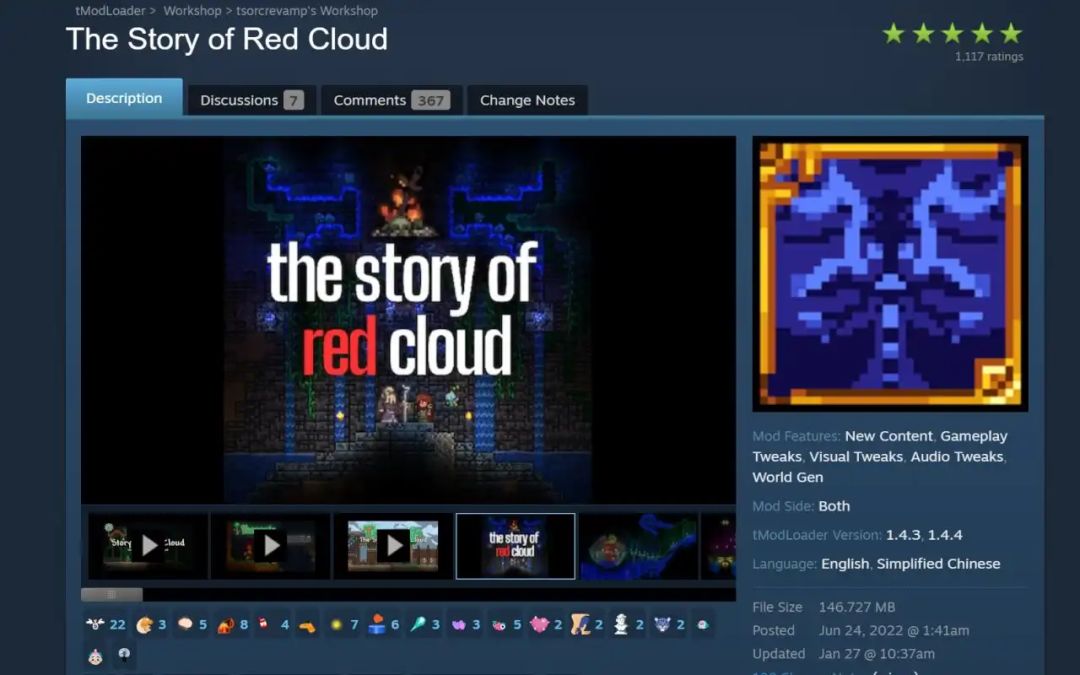Click the brain award icon with 5 count
1080x675 pixels.
point(185,624)
